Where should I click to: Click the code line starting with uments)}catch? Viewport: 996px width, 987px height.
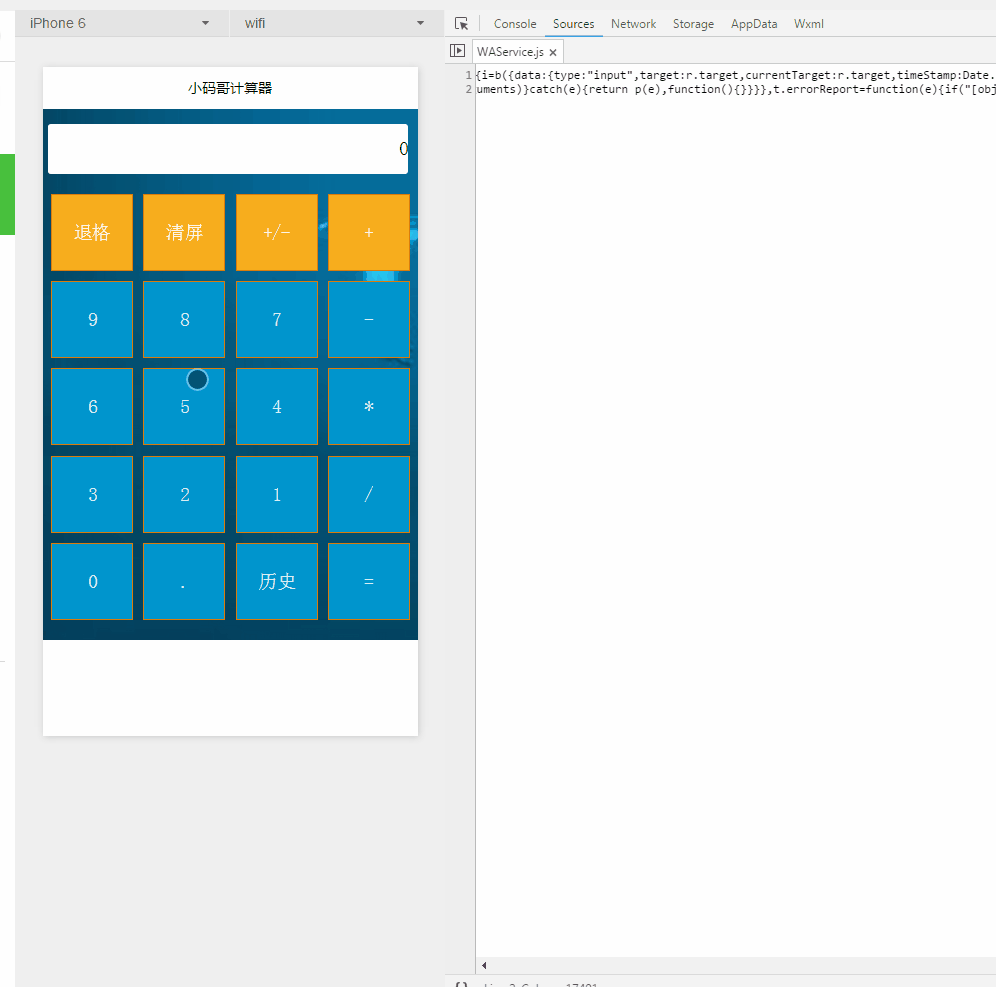pyautogui.click(x=736, y=89)
